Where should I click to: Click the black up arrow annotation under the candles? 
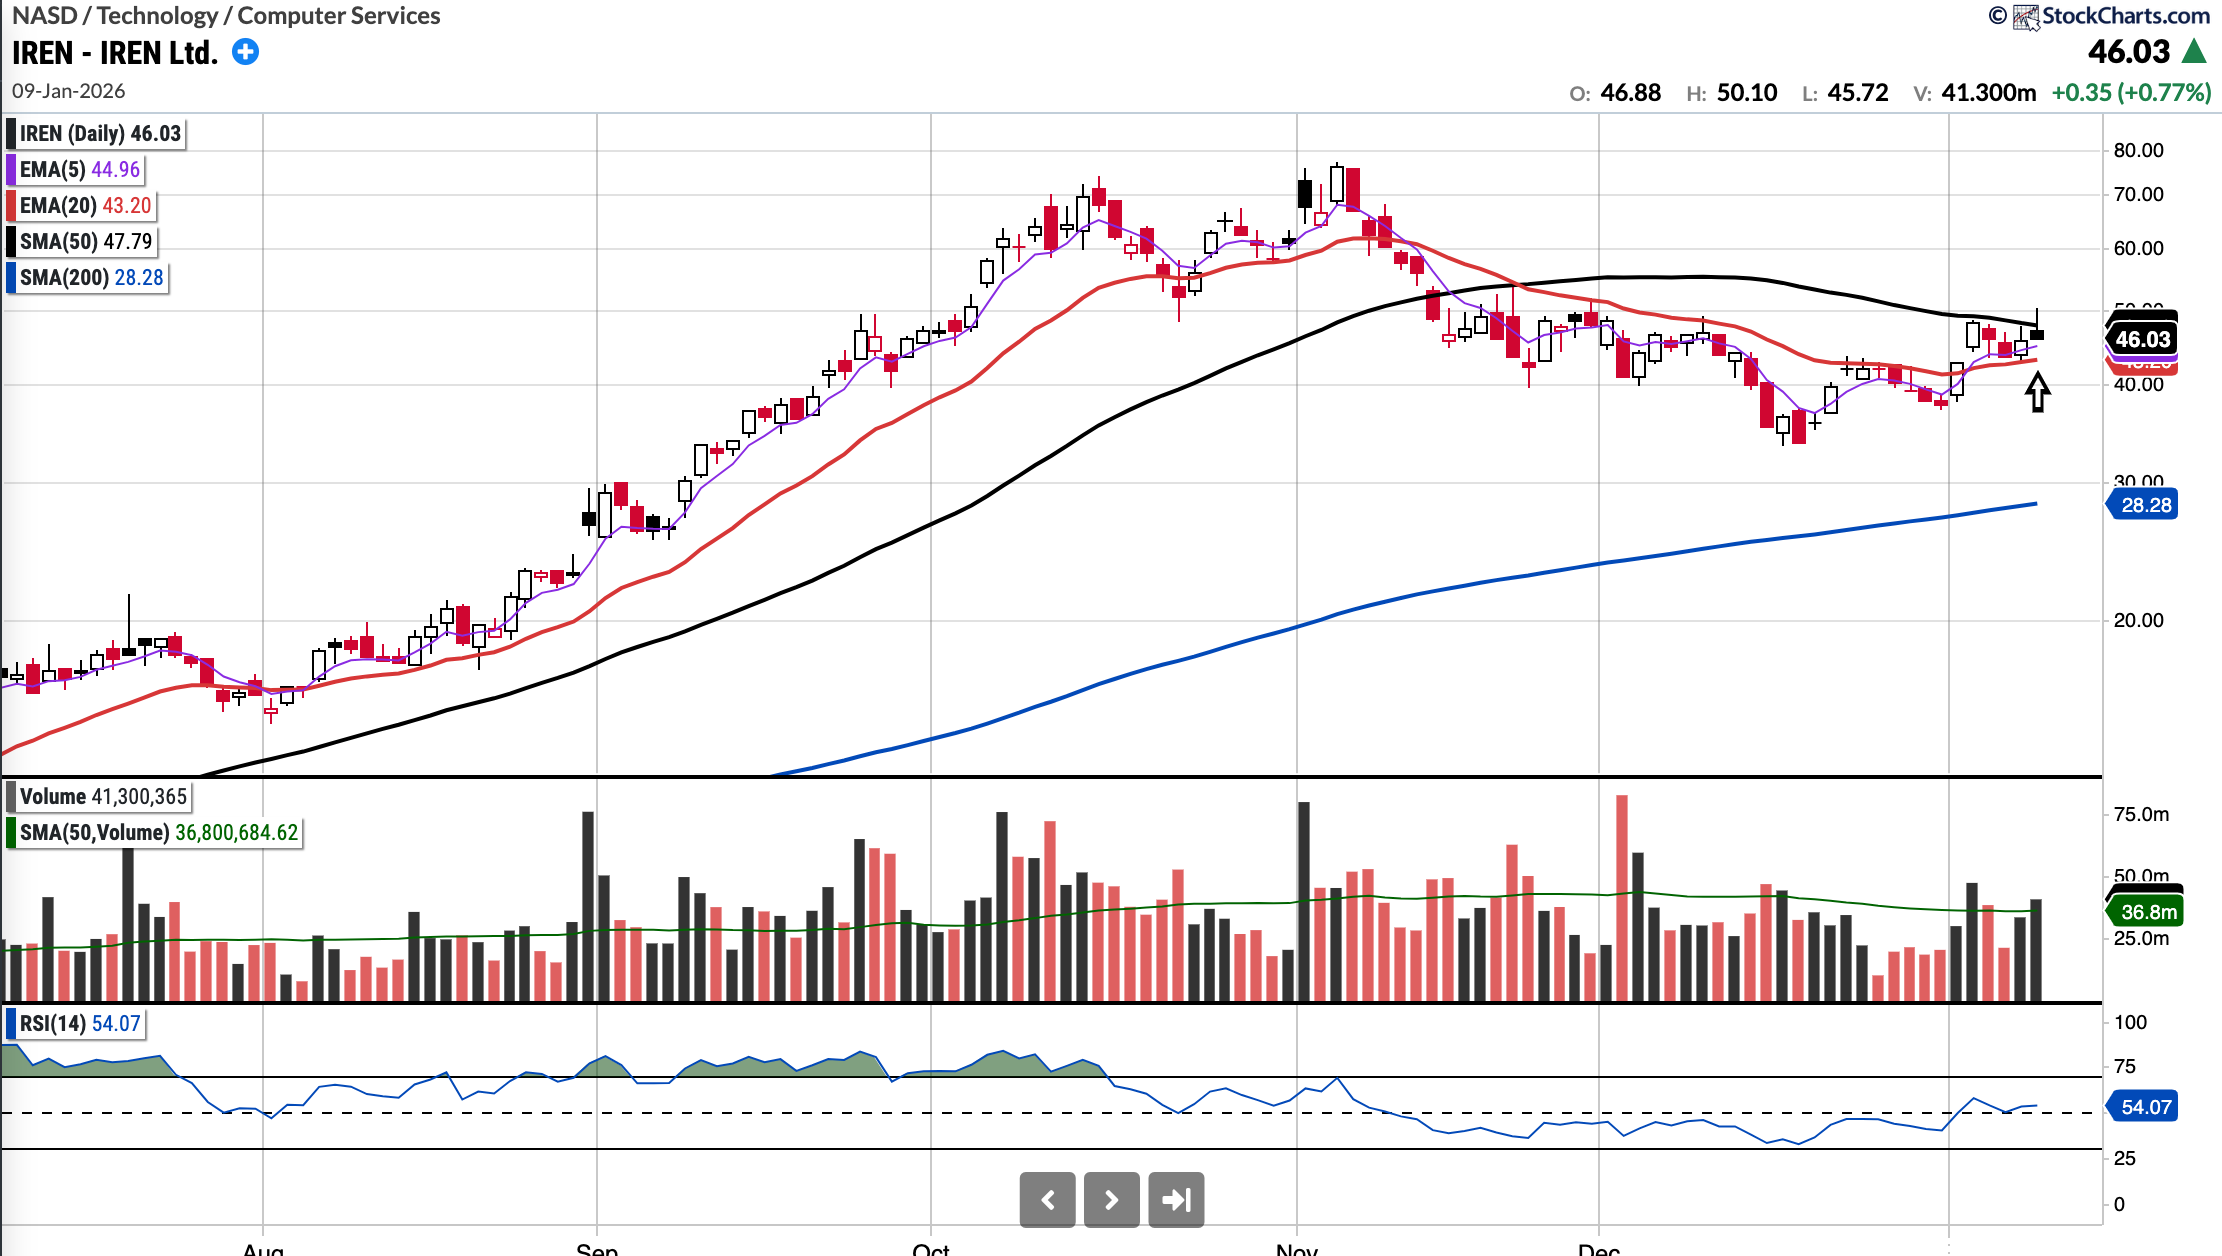[2037, 392]
